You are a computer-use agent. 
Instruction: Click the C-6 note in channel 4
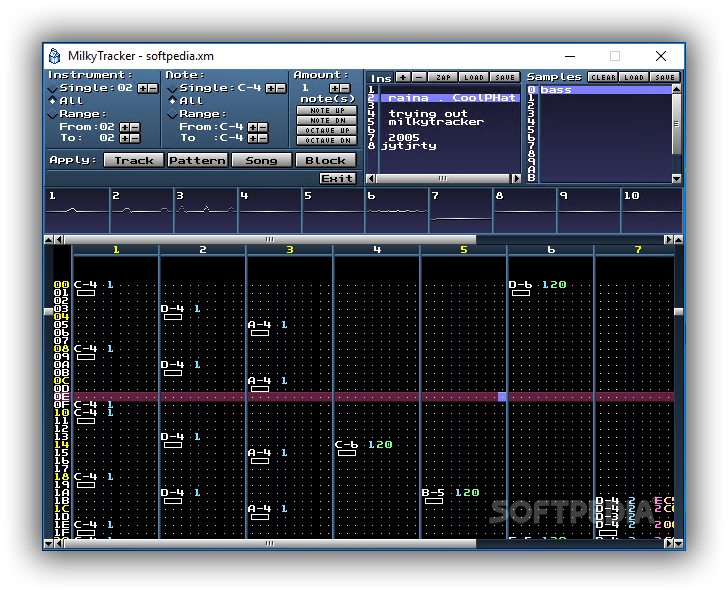[346, 445]
